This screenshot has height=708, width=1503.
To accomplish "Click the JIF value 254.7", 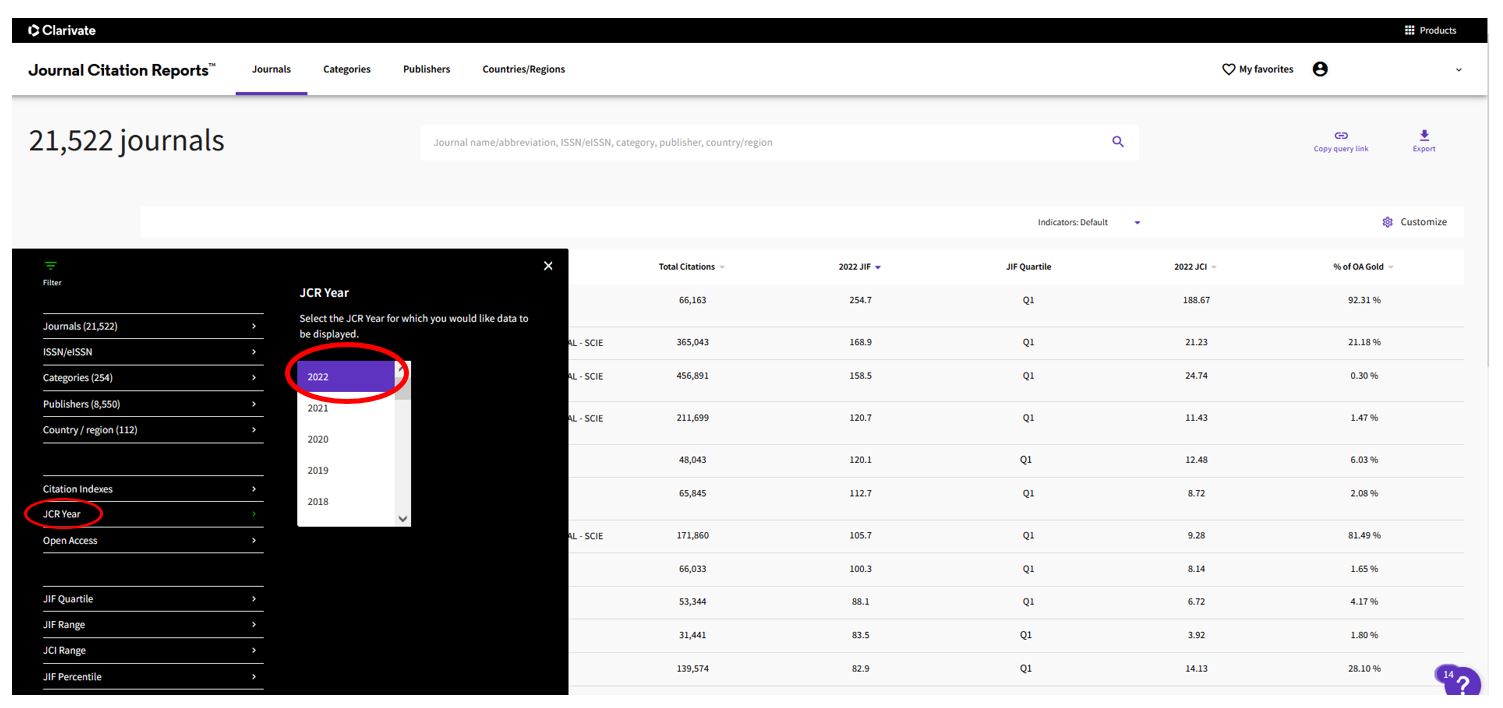I will (860, 300).
